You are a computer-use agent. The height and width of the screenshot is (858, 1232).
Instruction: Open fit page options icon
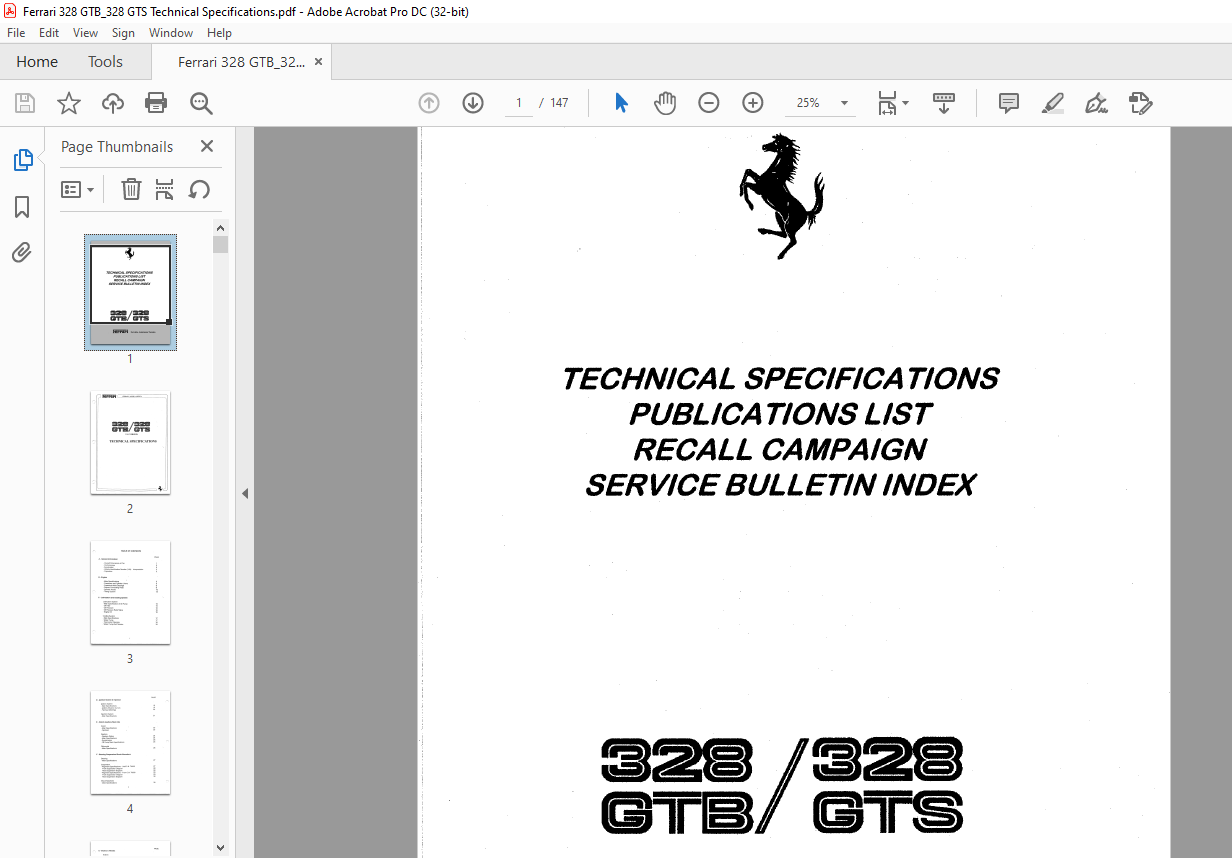(887, 103)
